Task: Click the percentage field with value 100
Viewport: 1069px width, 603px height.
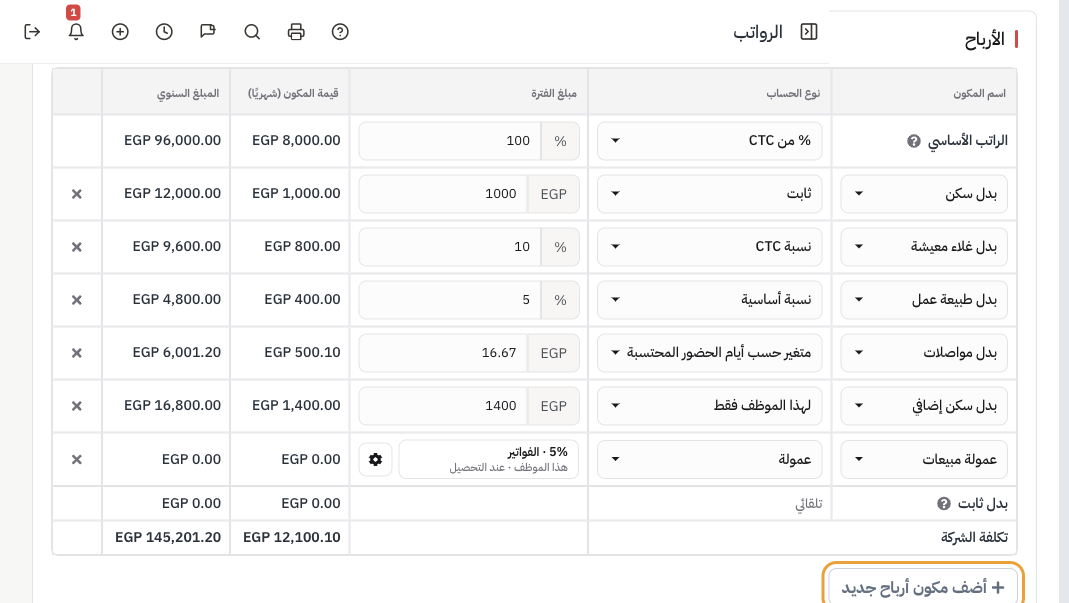Action: click(x=450, y=141)
